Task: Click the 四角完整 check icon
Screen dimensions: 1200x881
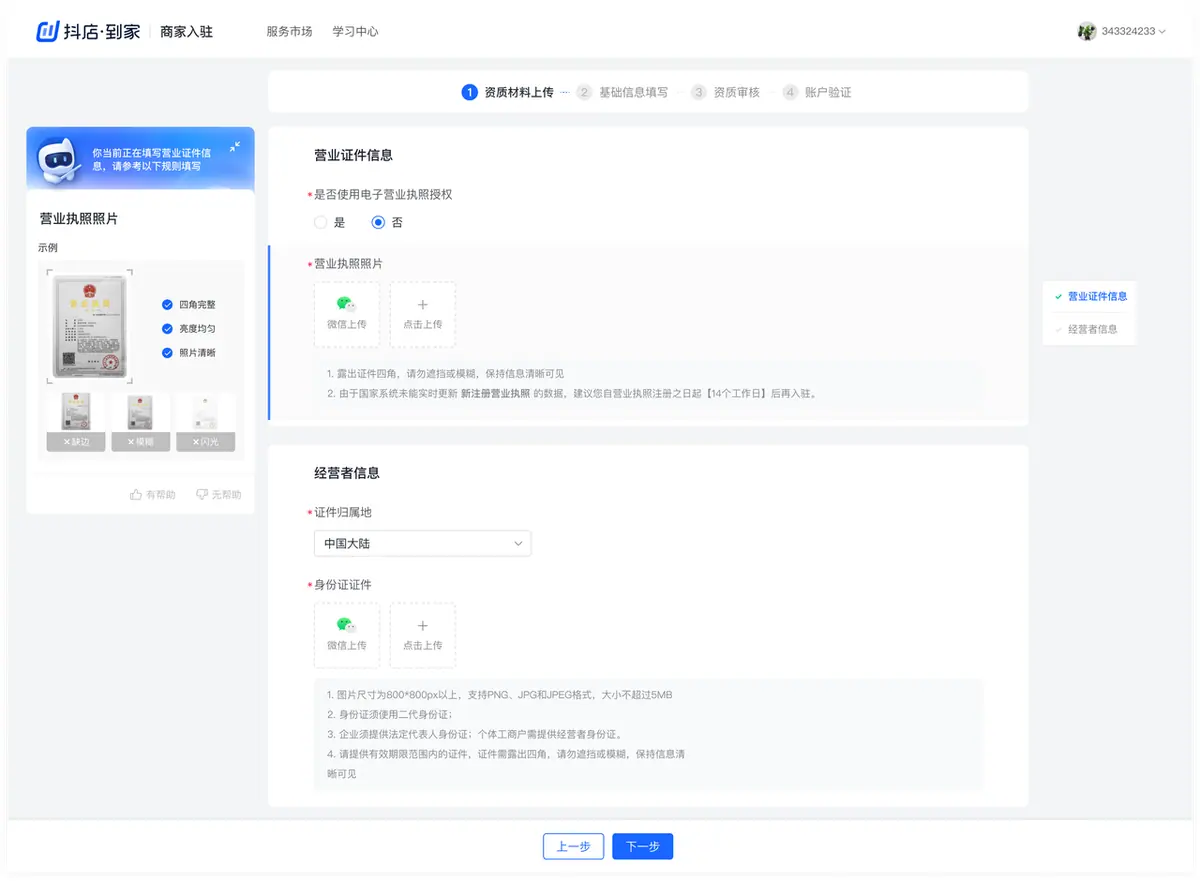Action: tap(167, 305)
